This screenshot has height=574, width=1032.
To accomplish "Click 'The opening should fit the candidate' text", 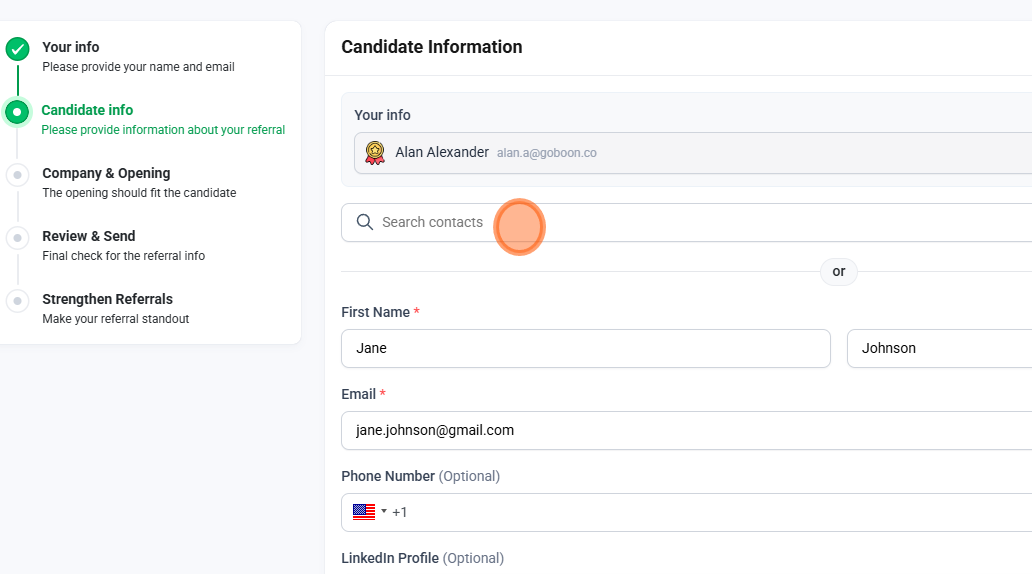I will (139, 193).
